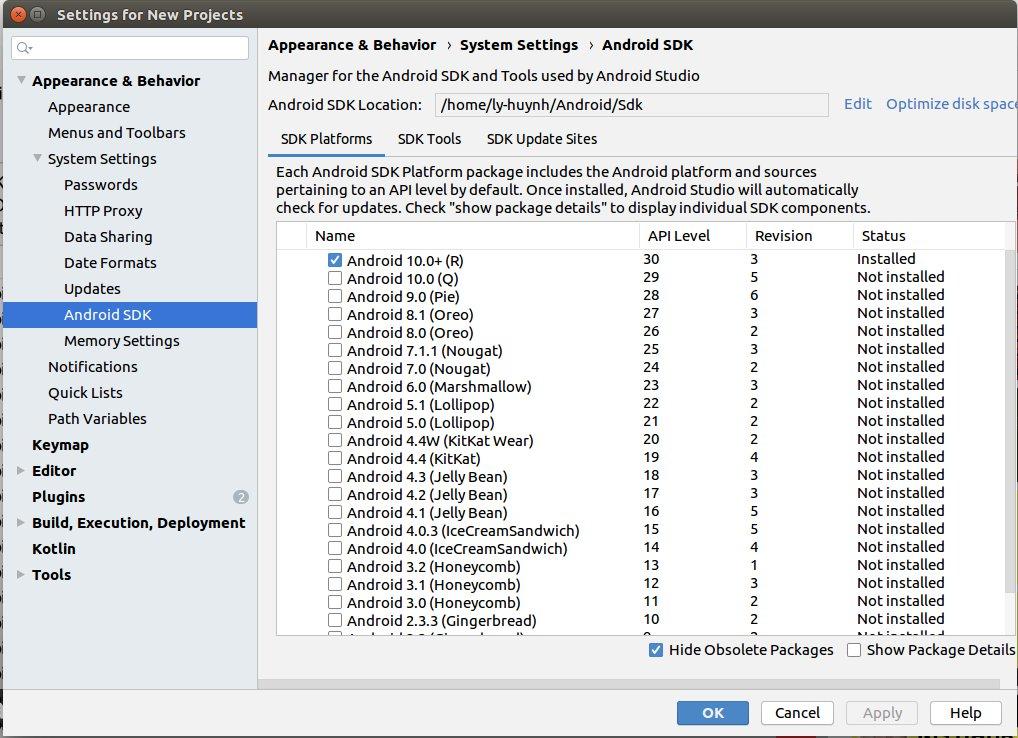This screenshot has width=1018, height=738.
Task: Expand the Tools settings section
Action: click(22, 575)
